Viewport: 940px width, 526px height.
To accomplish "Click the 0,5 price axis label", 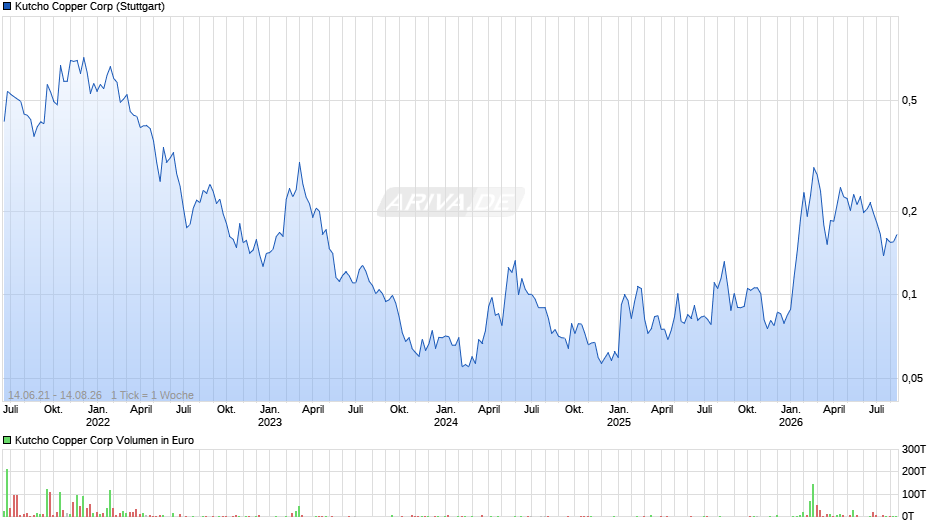I will 909,100.
